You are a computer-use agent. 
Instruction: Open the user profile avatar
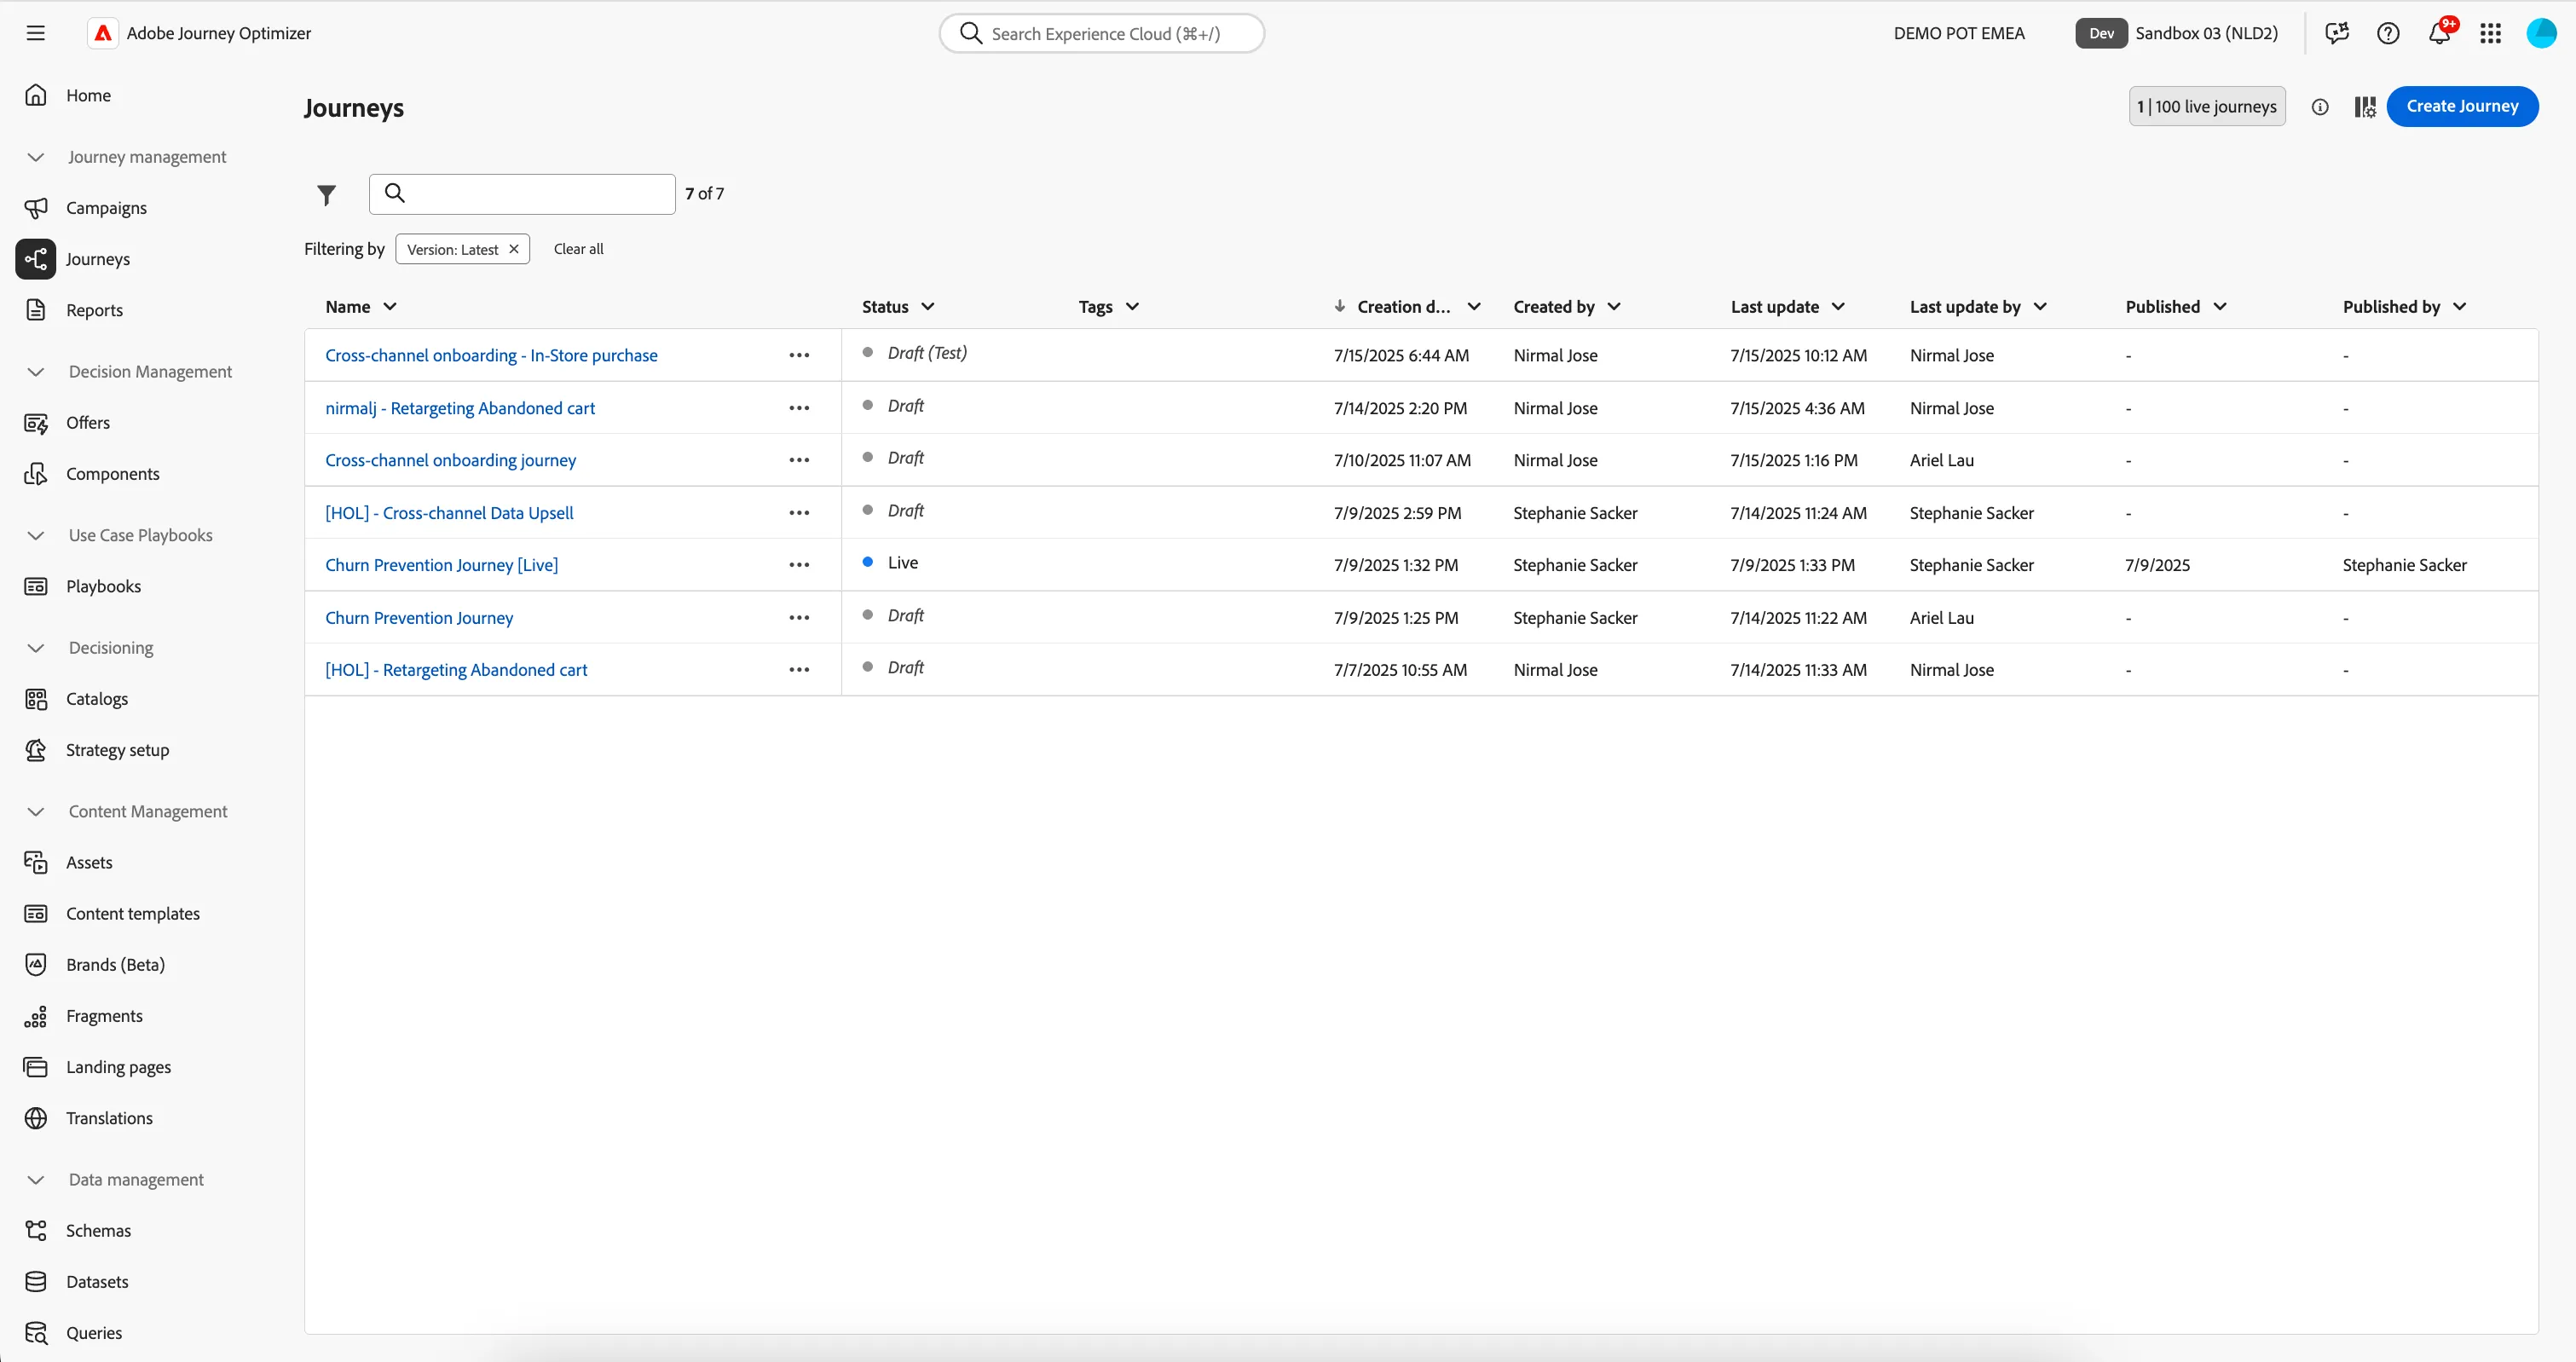[2541, 33]
